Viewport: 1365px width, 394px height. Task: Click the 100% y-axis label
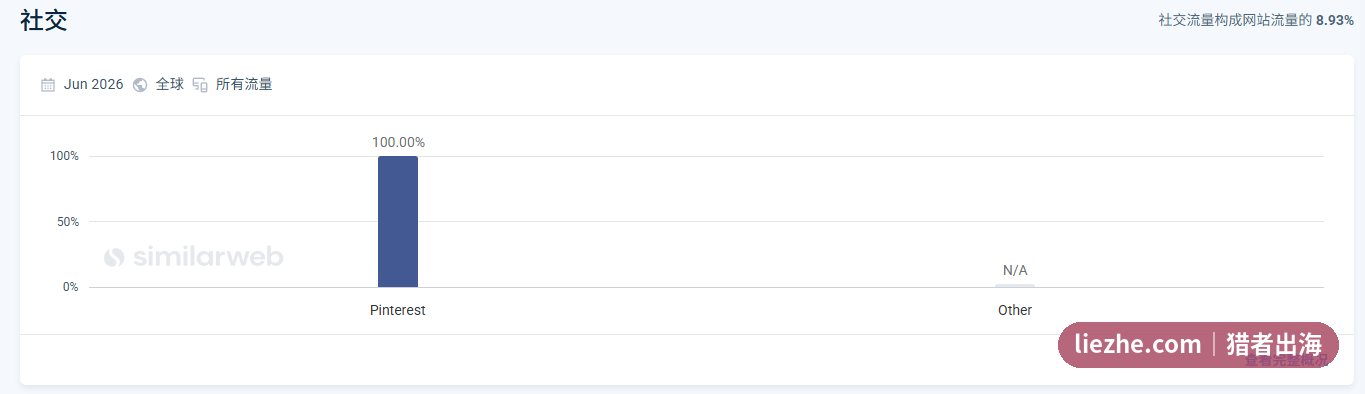click(64, 156)
